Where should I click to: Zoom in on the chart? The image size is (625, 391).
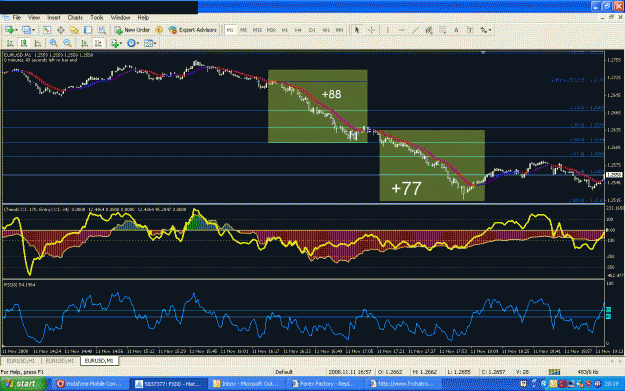(x=53, y=43)
